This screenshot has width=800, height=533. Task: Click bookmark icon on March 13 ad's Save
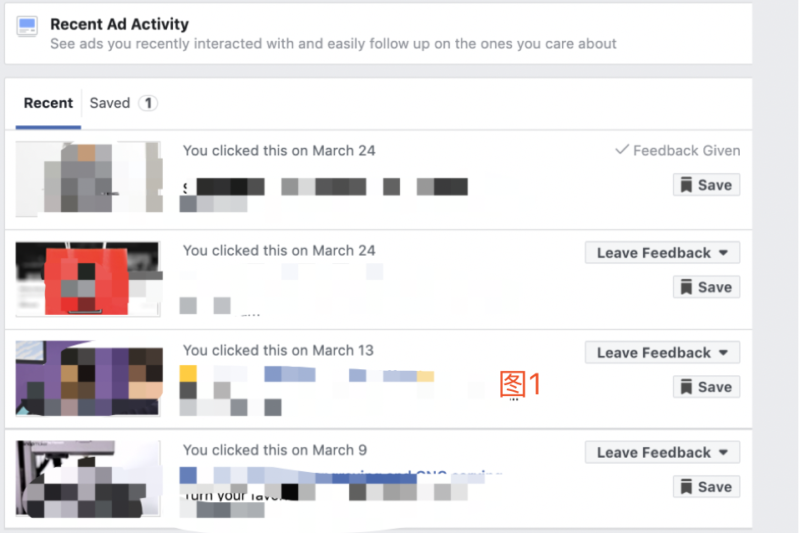(x=686, y=387)
